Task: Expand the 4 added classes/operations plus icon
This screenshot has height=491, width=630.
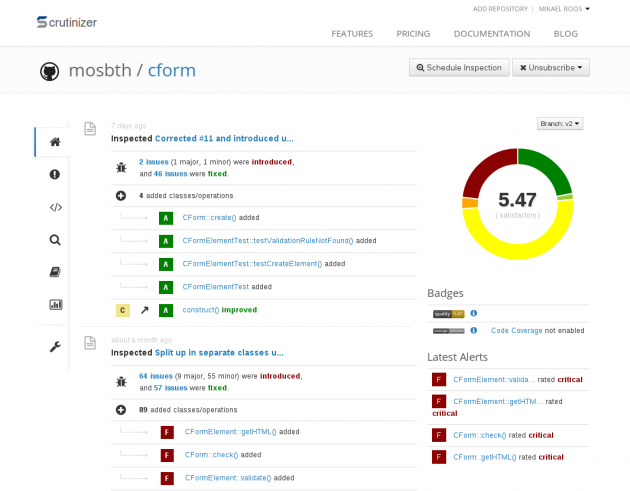Action: [121, 196]
